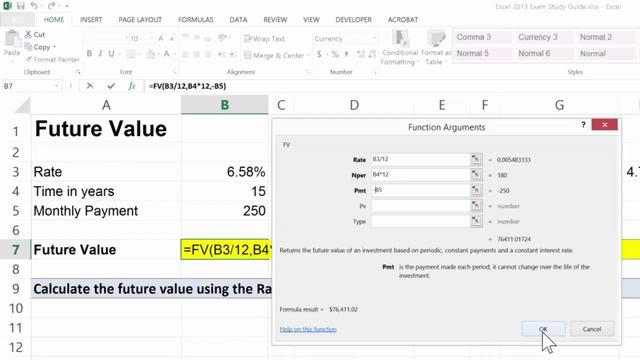Click the Insert Function fx icon

(132, 86)
